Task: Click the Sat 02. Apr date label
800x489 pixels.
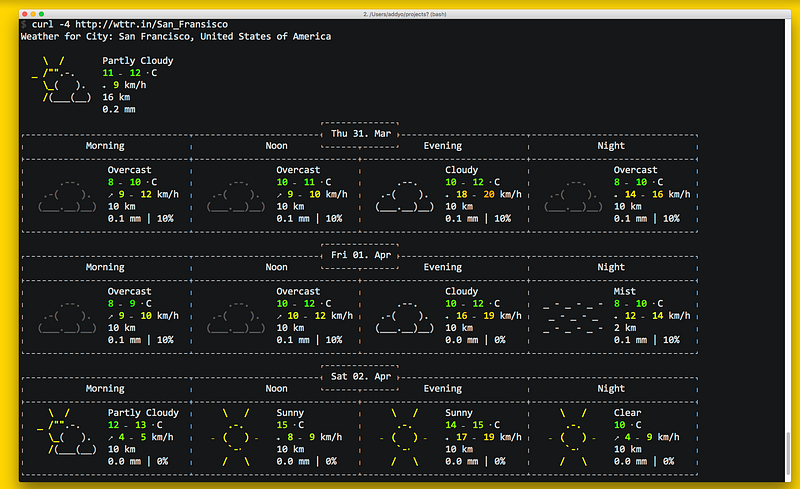Action: (360, 376)
